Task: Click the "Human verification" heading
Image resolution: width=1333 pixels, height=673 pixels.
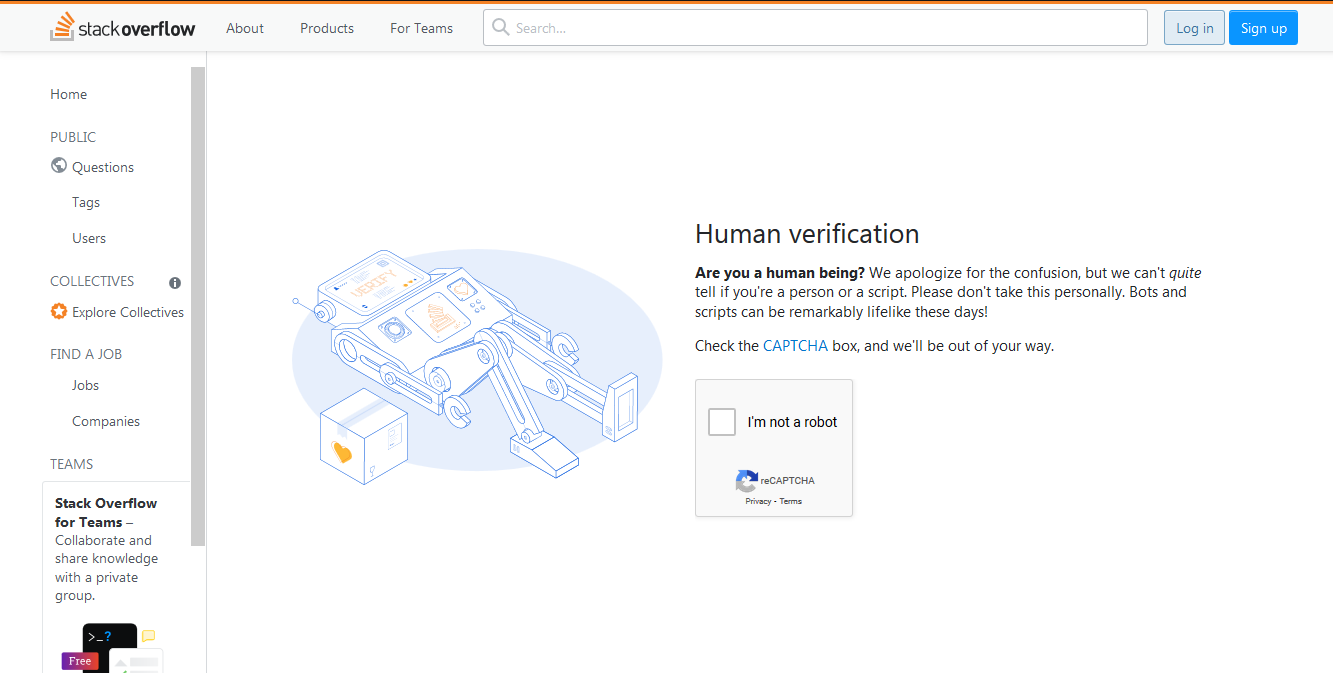Action: click(x=807, y=234)
